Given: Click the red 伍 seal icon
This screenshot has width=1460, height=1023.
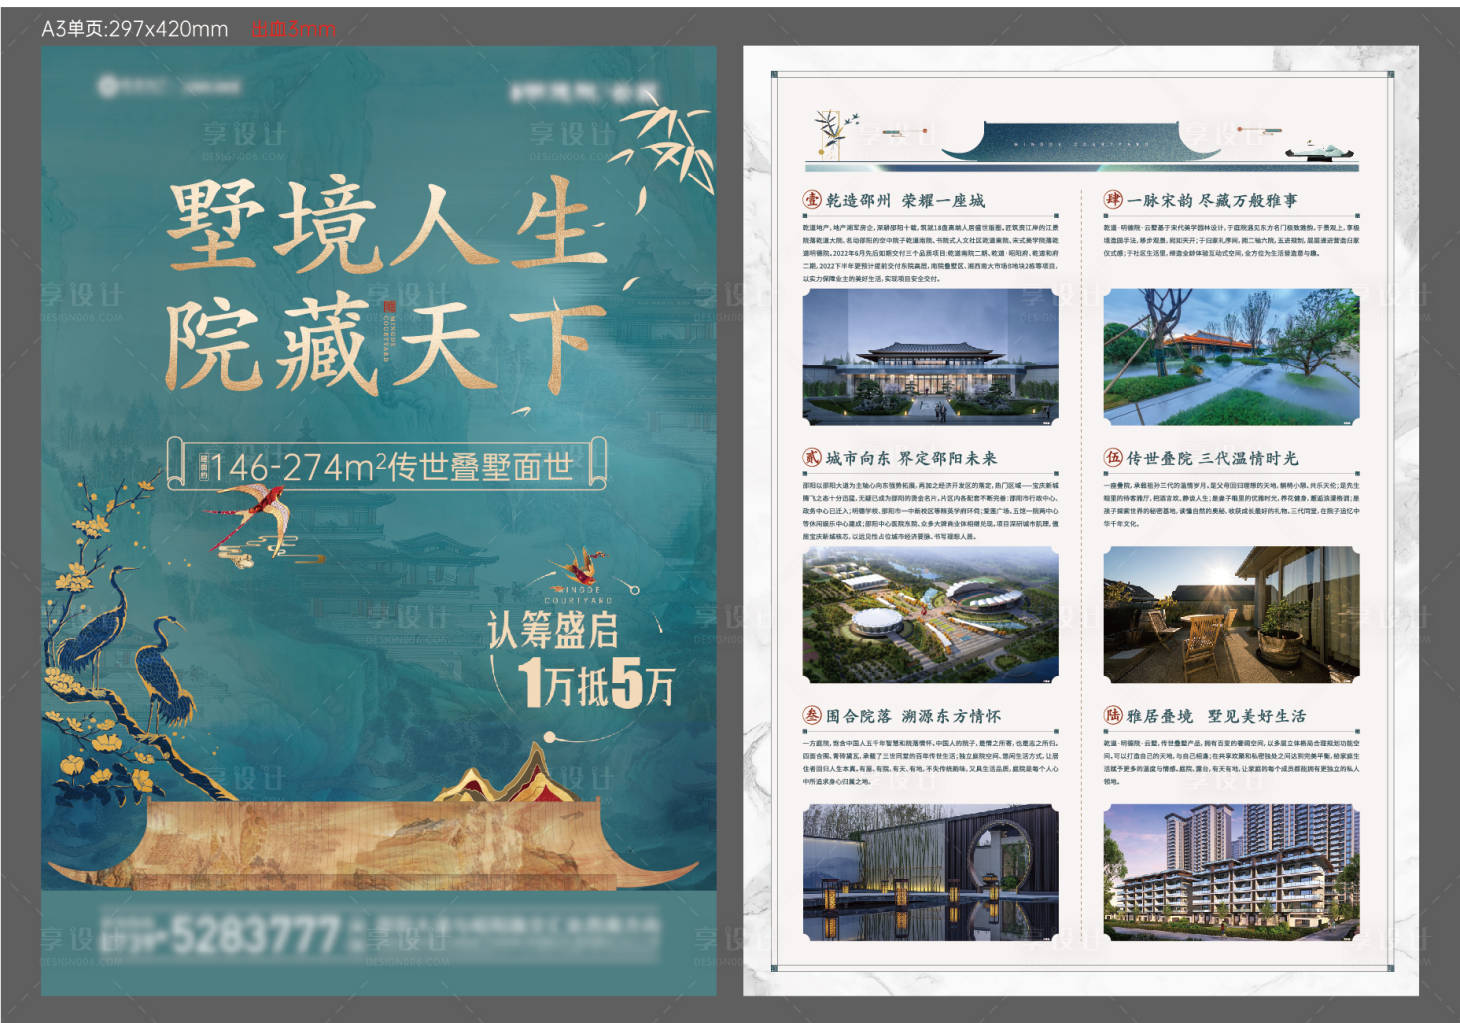Looking at the screenshot, I should tap(1113, 457).
